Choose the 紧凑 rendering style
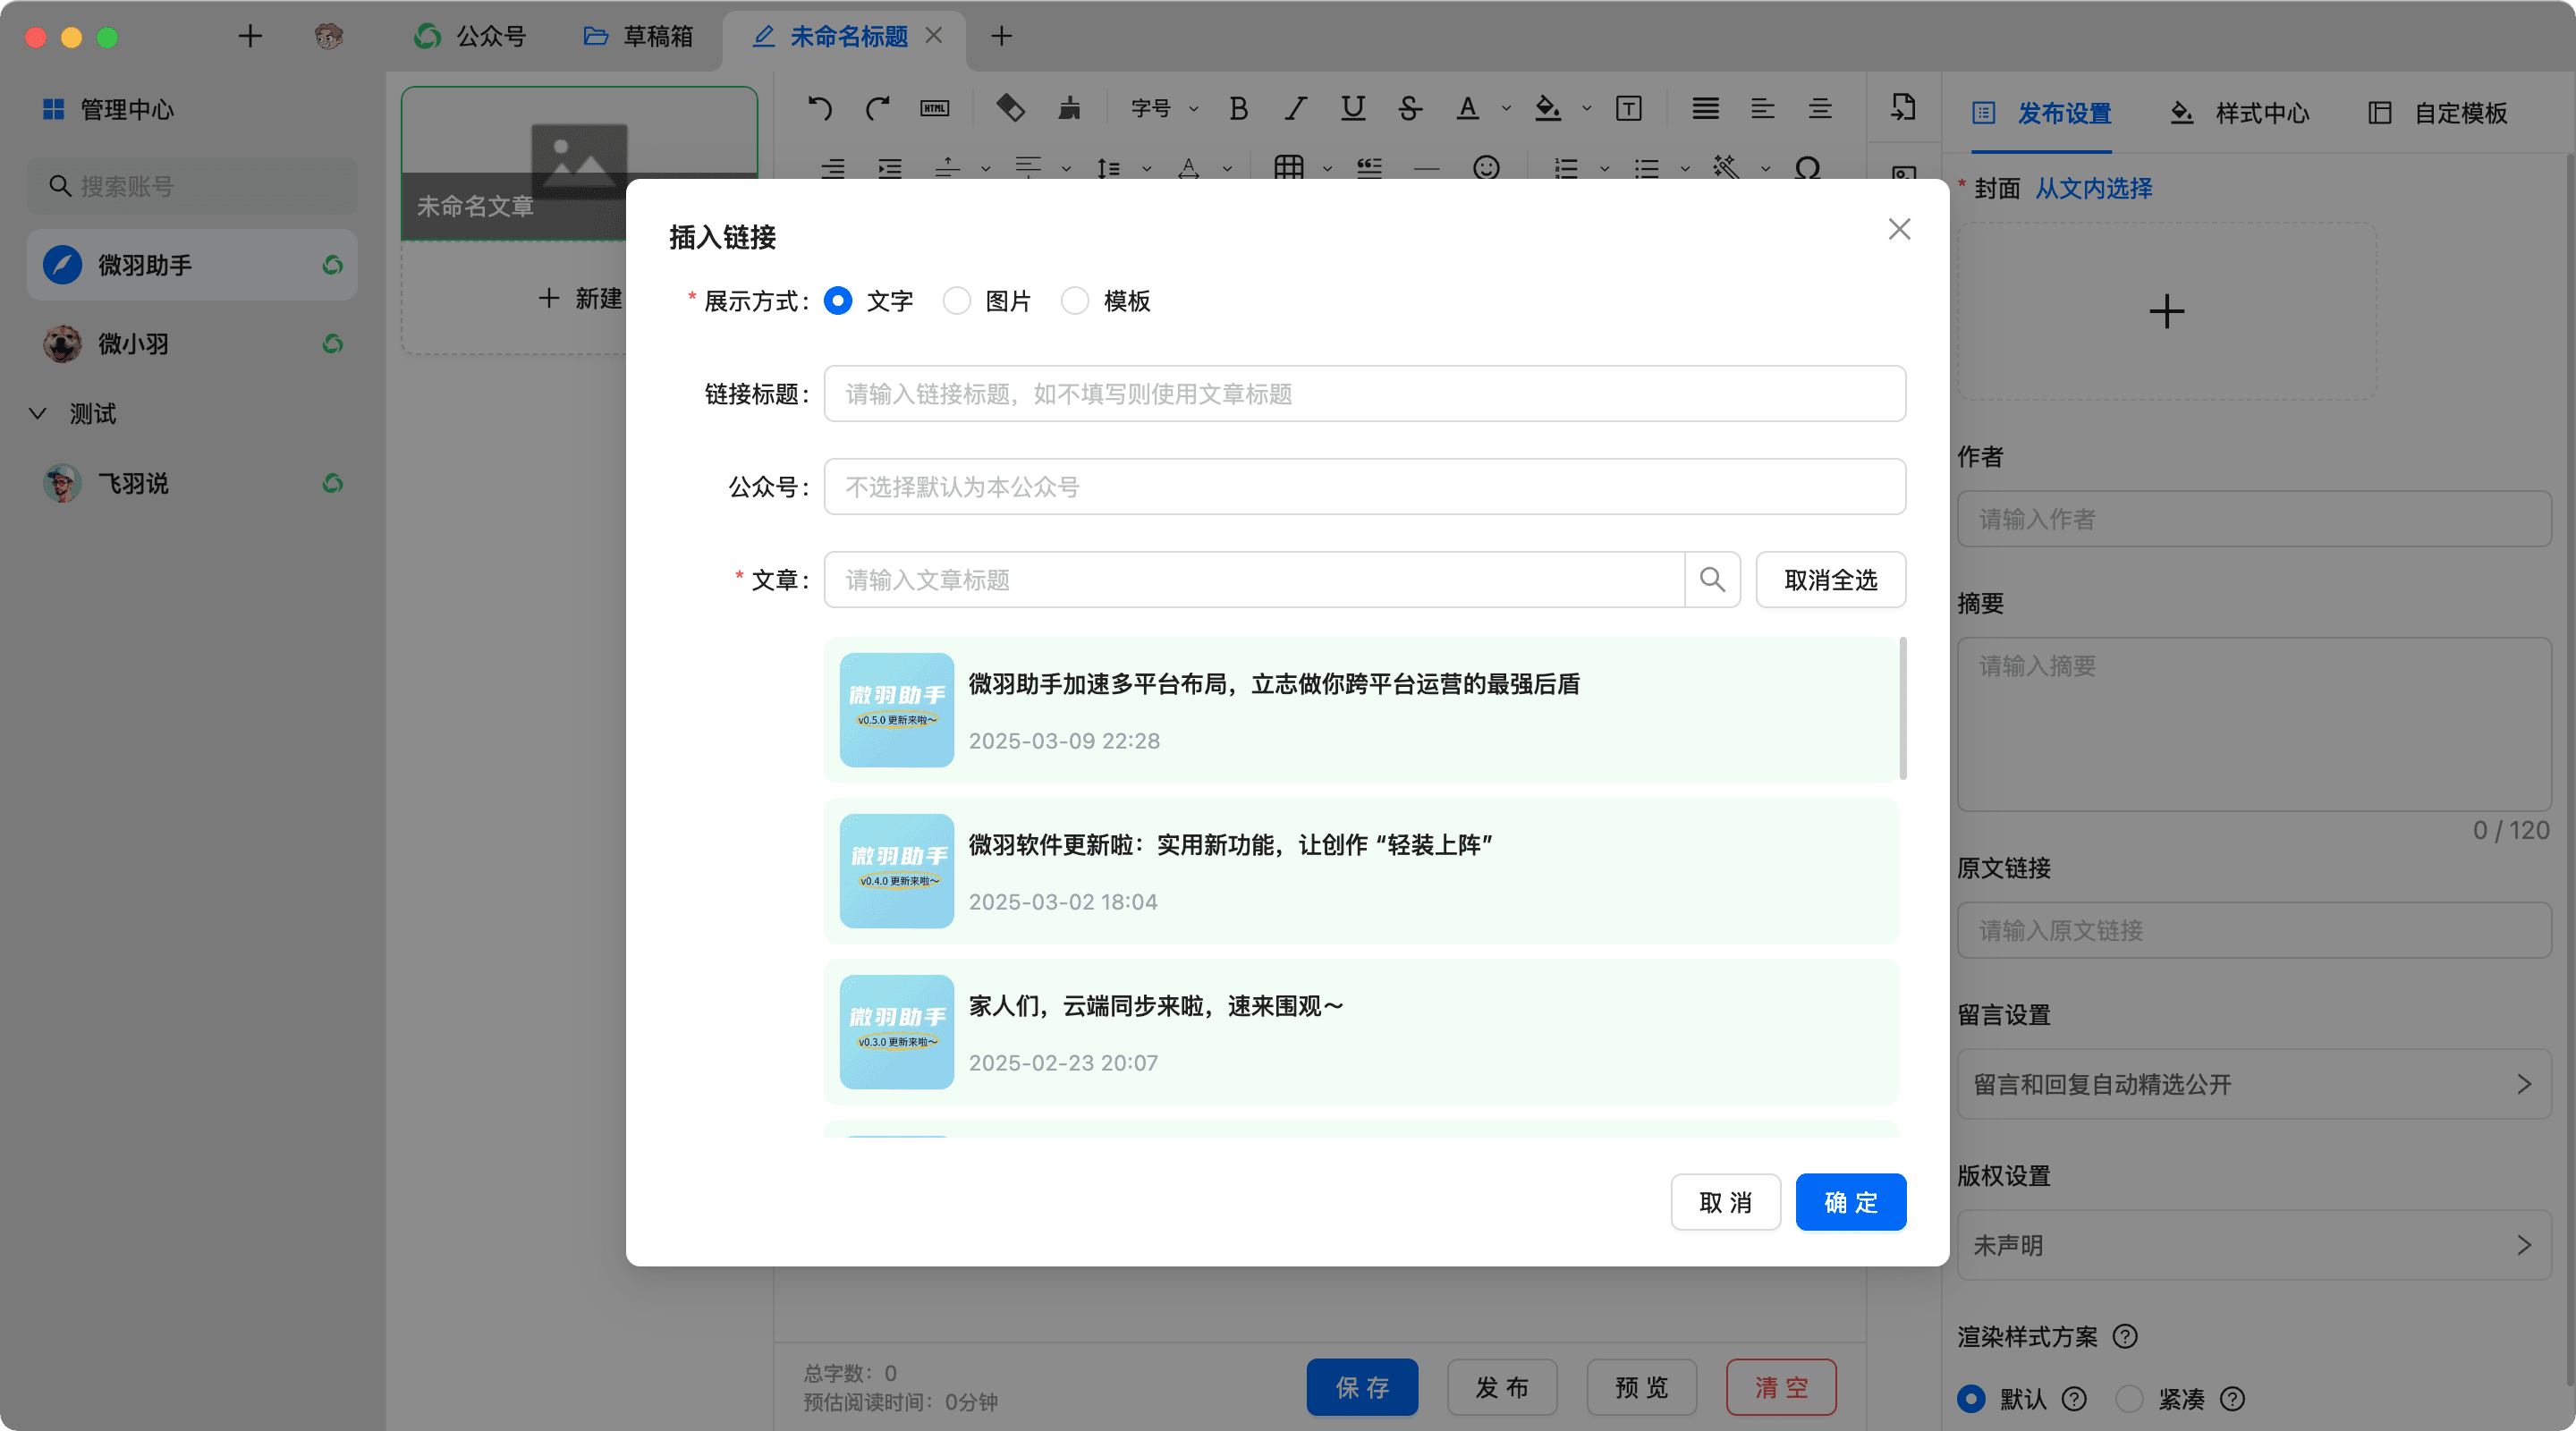The height and width of the screenshot is (1431, 2576). (2129, 1398)
